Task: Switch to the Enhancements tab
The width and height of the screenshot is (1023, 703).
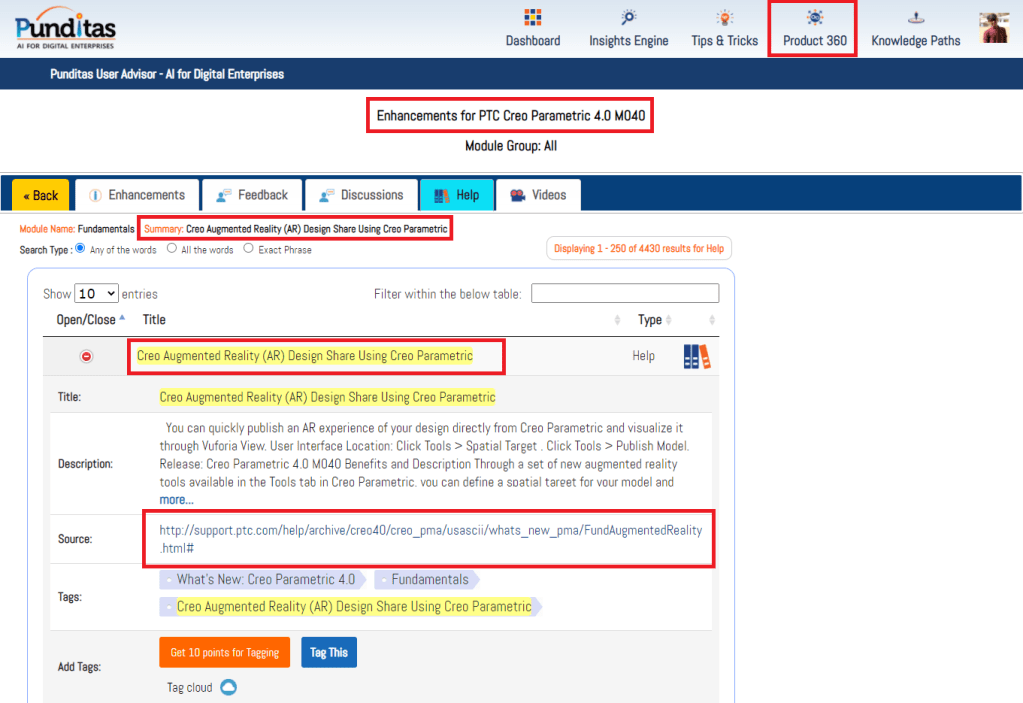Action: point(137,195)
